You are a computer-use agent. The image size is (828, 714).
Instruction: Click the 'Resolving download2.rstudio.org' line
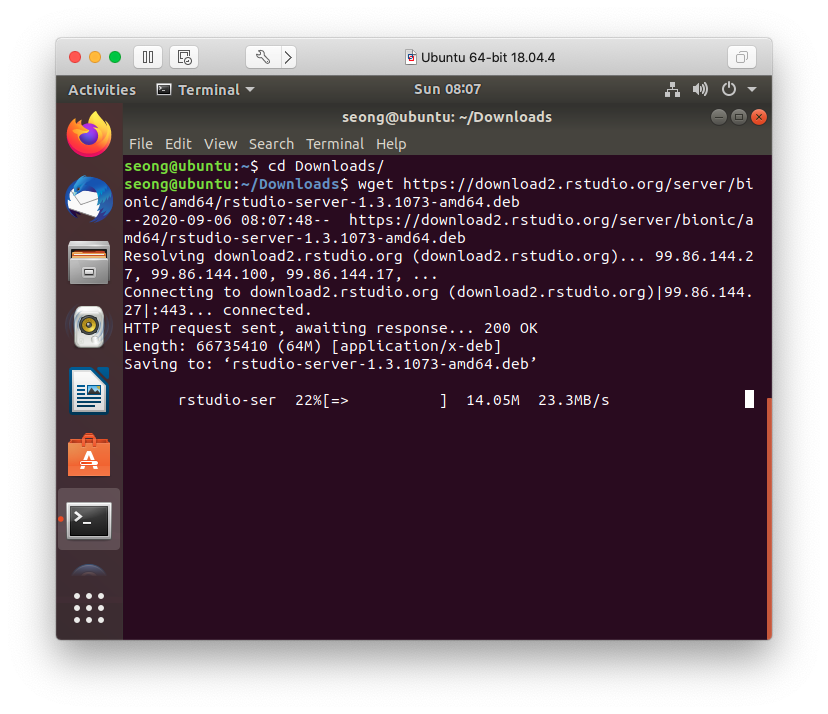point(438,265)
